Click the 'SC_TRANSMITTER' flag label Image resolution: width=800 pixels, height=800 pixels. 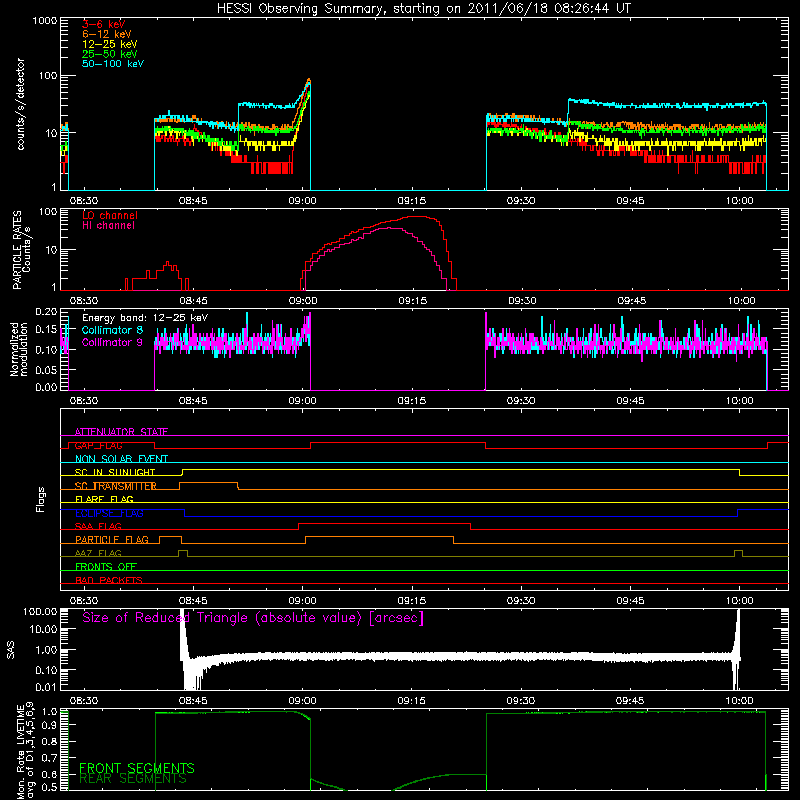coord(116,486)
